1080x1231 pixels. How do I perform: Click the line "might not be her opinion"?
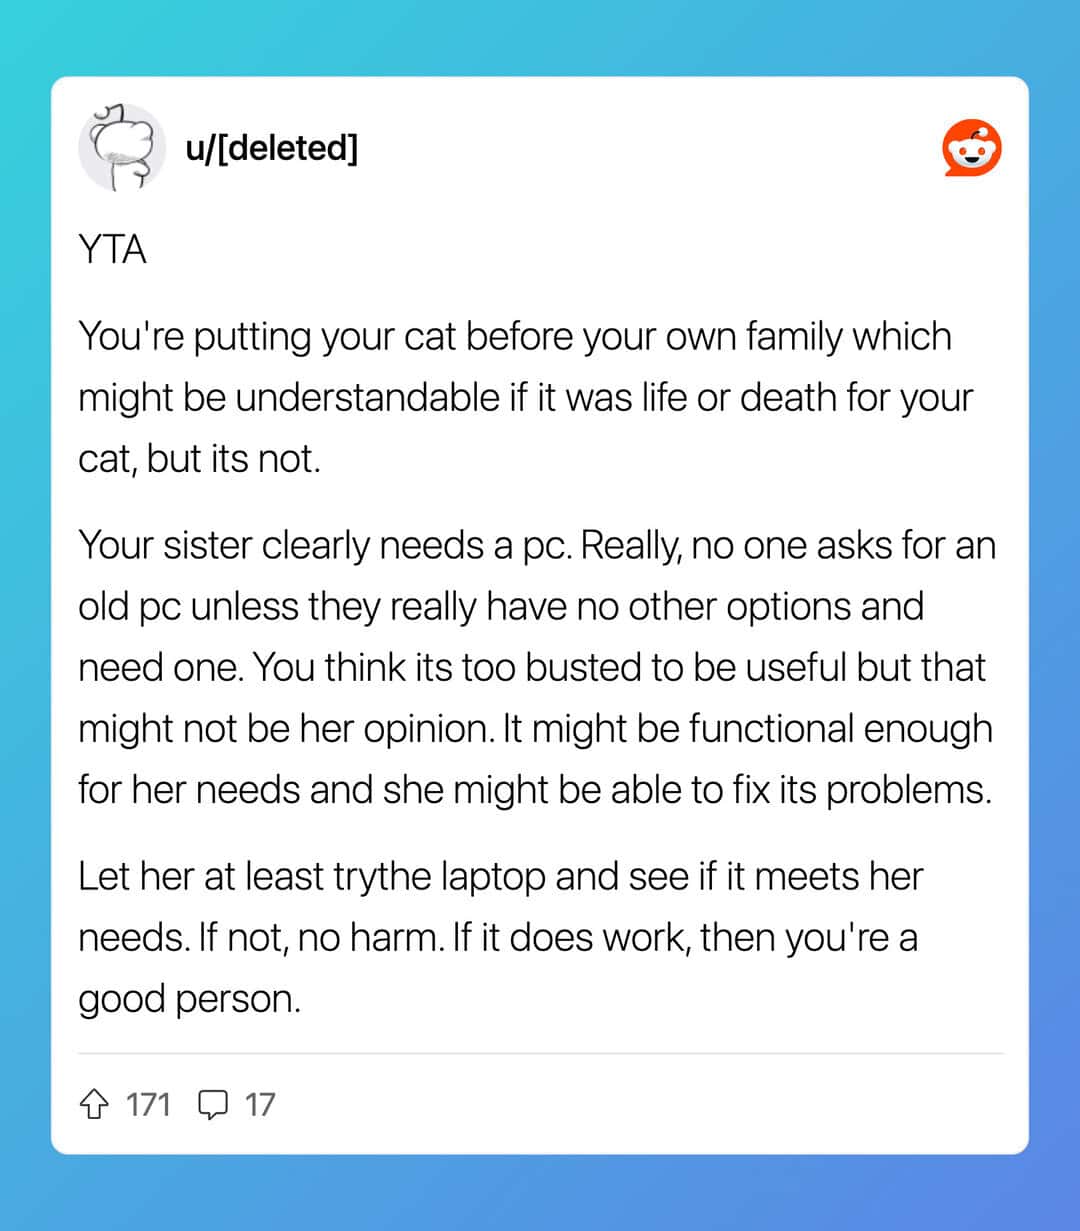[x=535, y=728]
